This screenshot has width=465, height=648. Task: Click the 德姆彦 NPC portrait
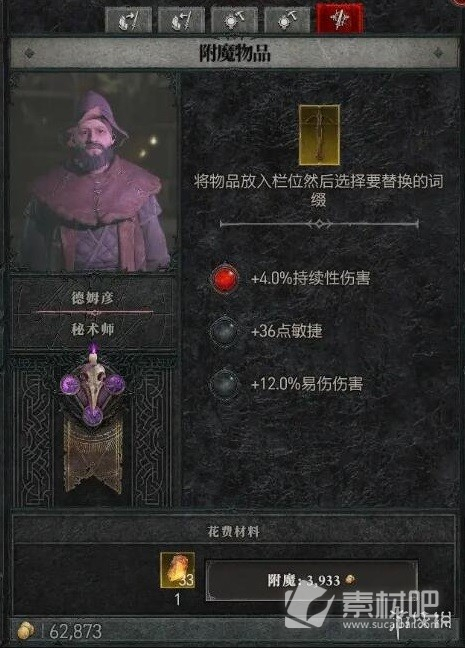(95, 173)
